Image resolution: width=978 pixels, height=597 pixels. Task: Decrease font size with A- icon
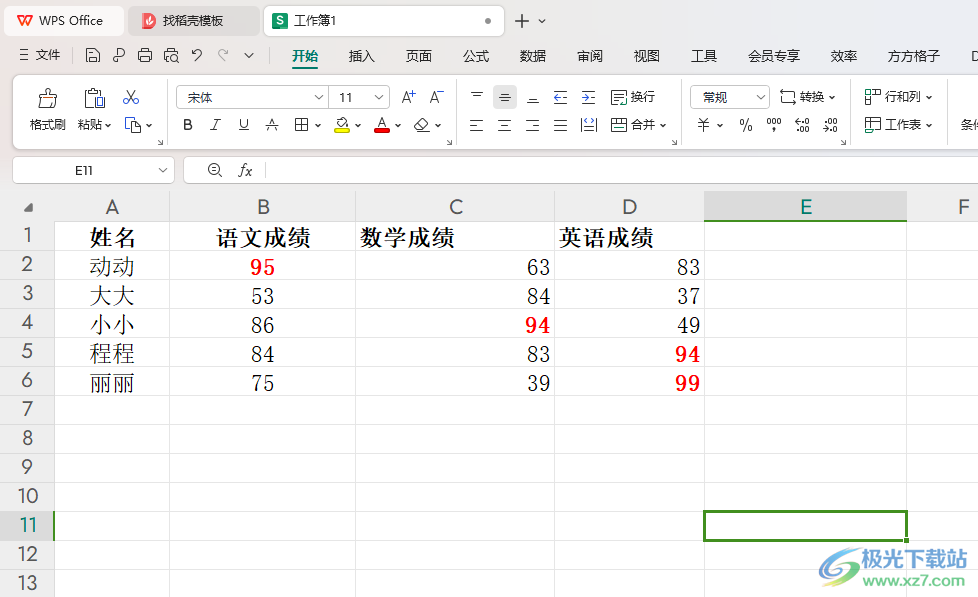[436, 97]
